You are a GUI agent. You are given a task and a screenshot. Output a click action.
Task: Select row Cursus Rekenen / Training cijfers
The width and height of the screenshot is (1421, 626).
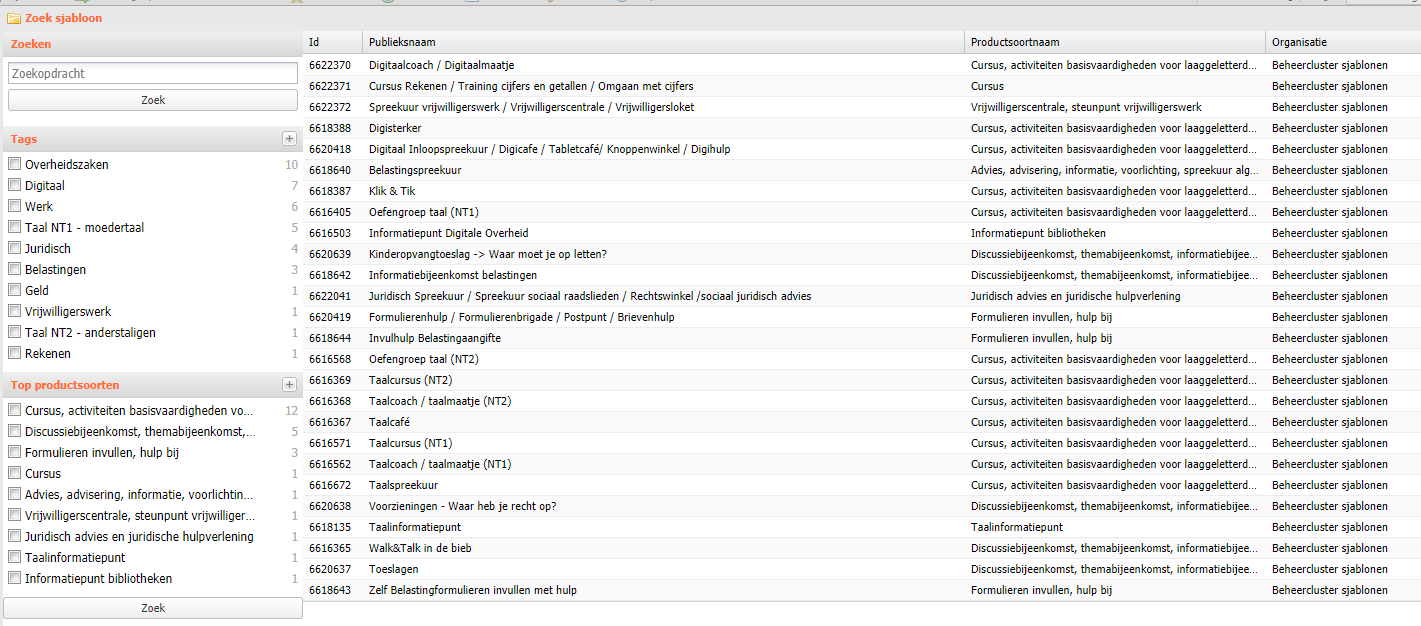tap(862, 86)
